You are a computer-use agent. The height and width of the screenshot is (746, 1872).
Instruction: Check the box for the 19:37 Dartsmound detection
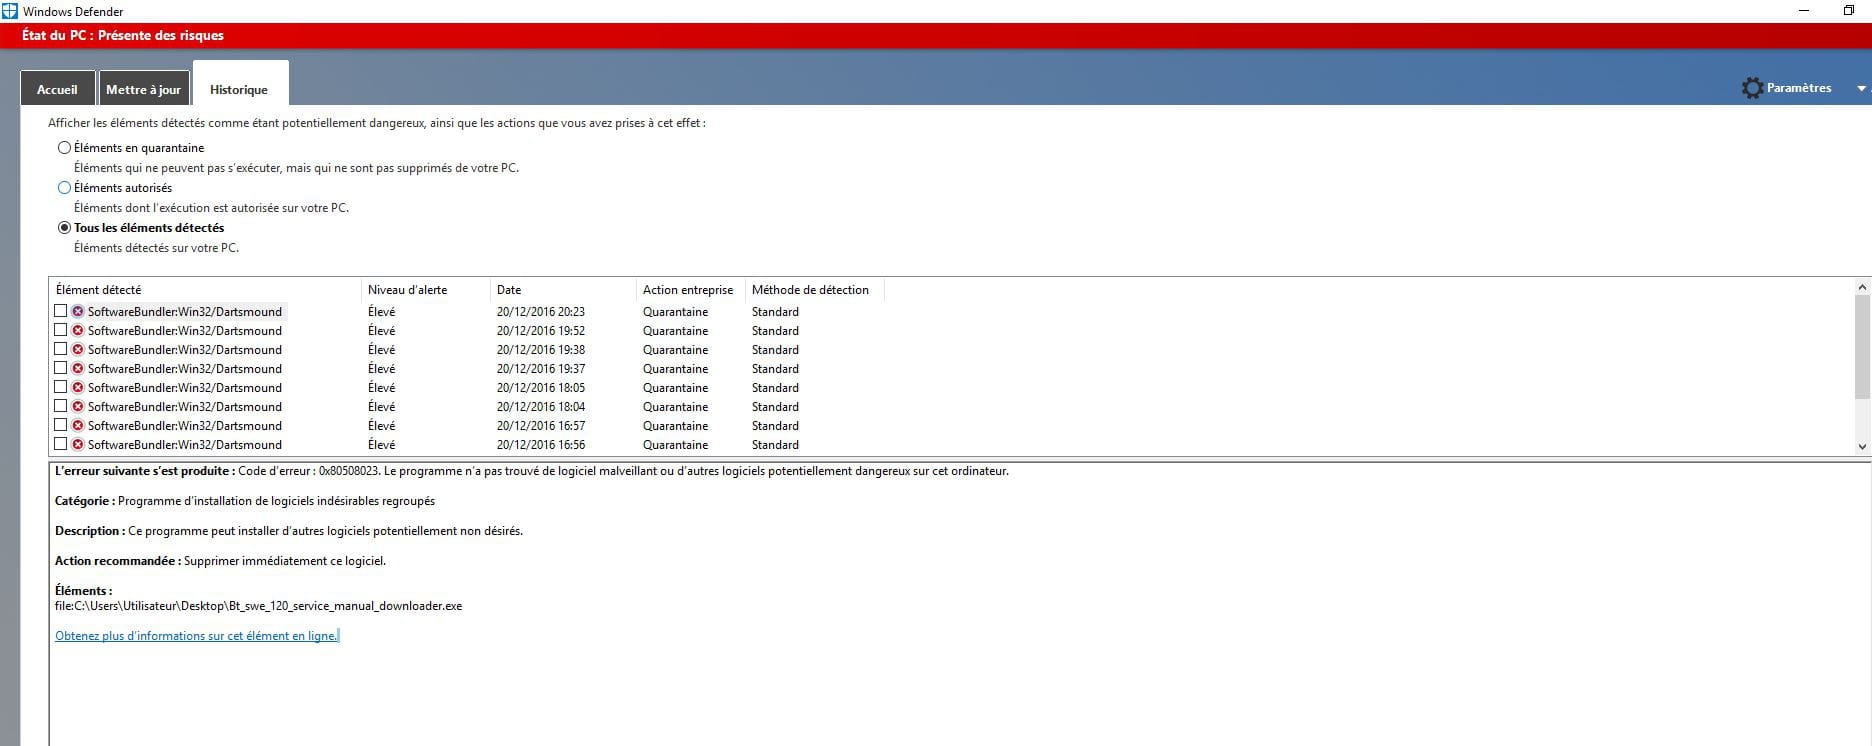(x=61, y=368)
